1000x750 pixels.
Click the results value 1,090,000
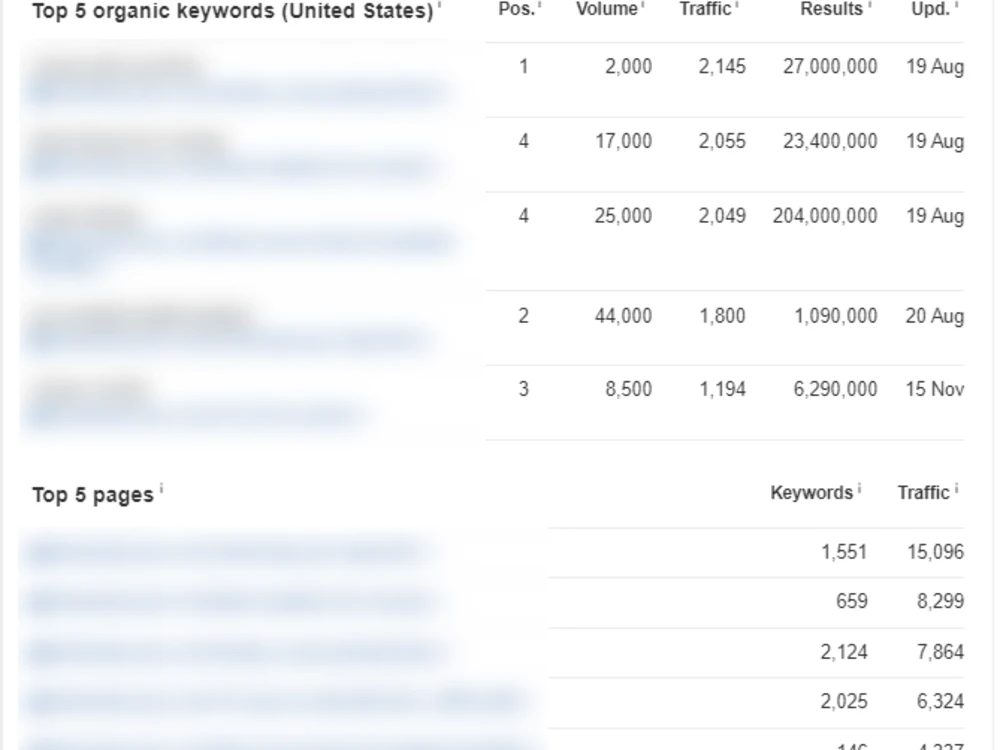(835, 316)
